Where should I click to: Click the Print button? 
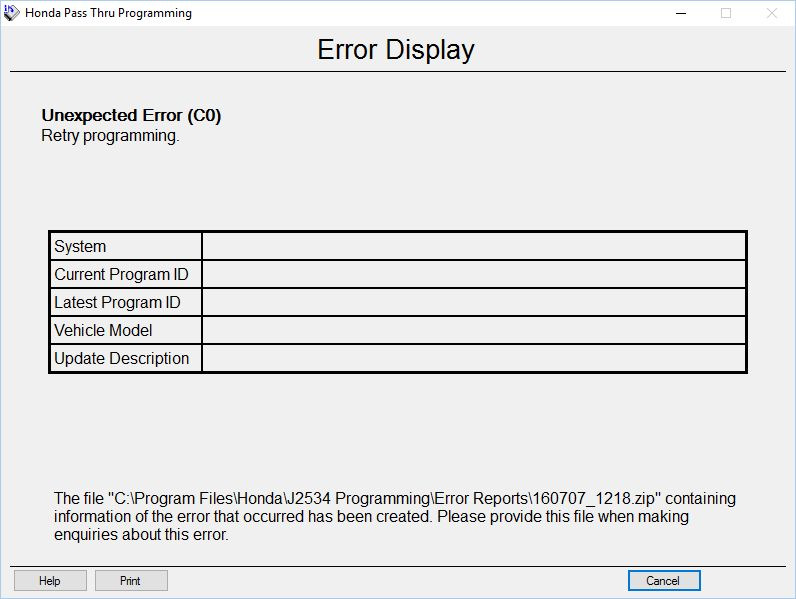click(131, 580)
